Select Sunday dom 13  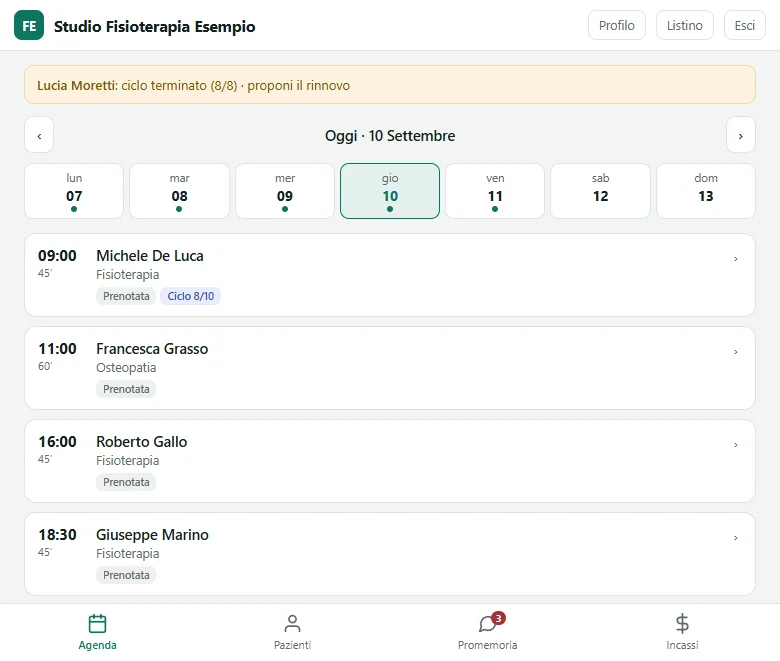click(706, 191)
